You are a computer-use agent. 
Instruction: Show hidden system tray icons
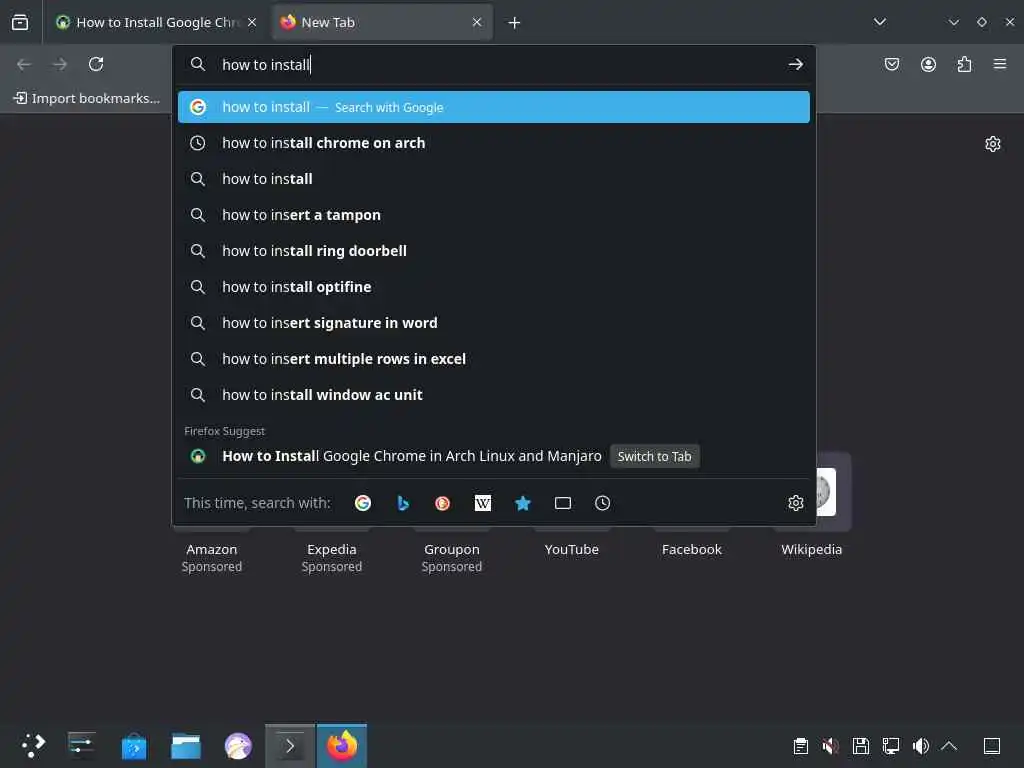click(x=950, y=746)
